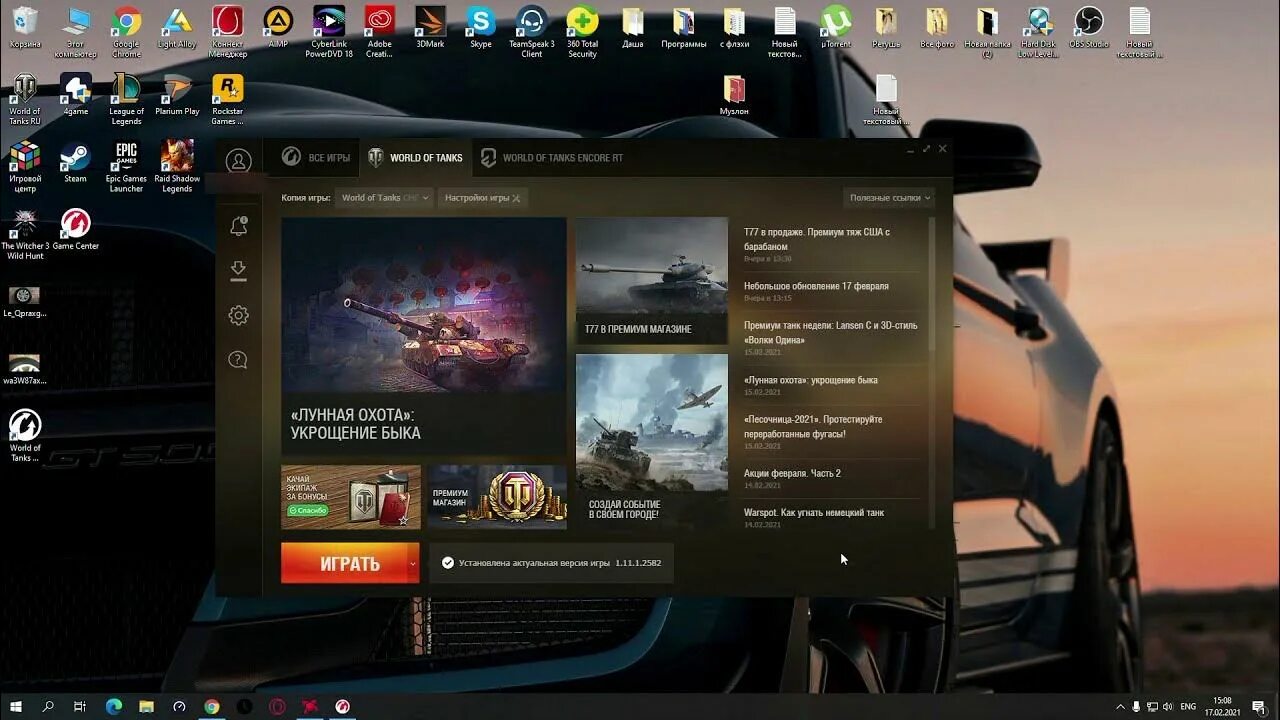This screenshot has height=720, width=1280.
Task: Open the action center notifications icon
Action: coord(1259,706)
